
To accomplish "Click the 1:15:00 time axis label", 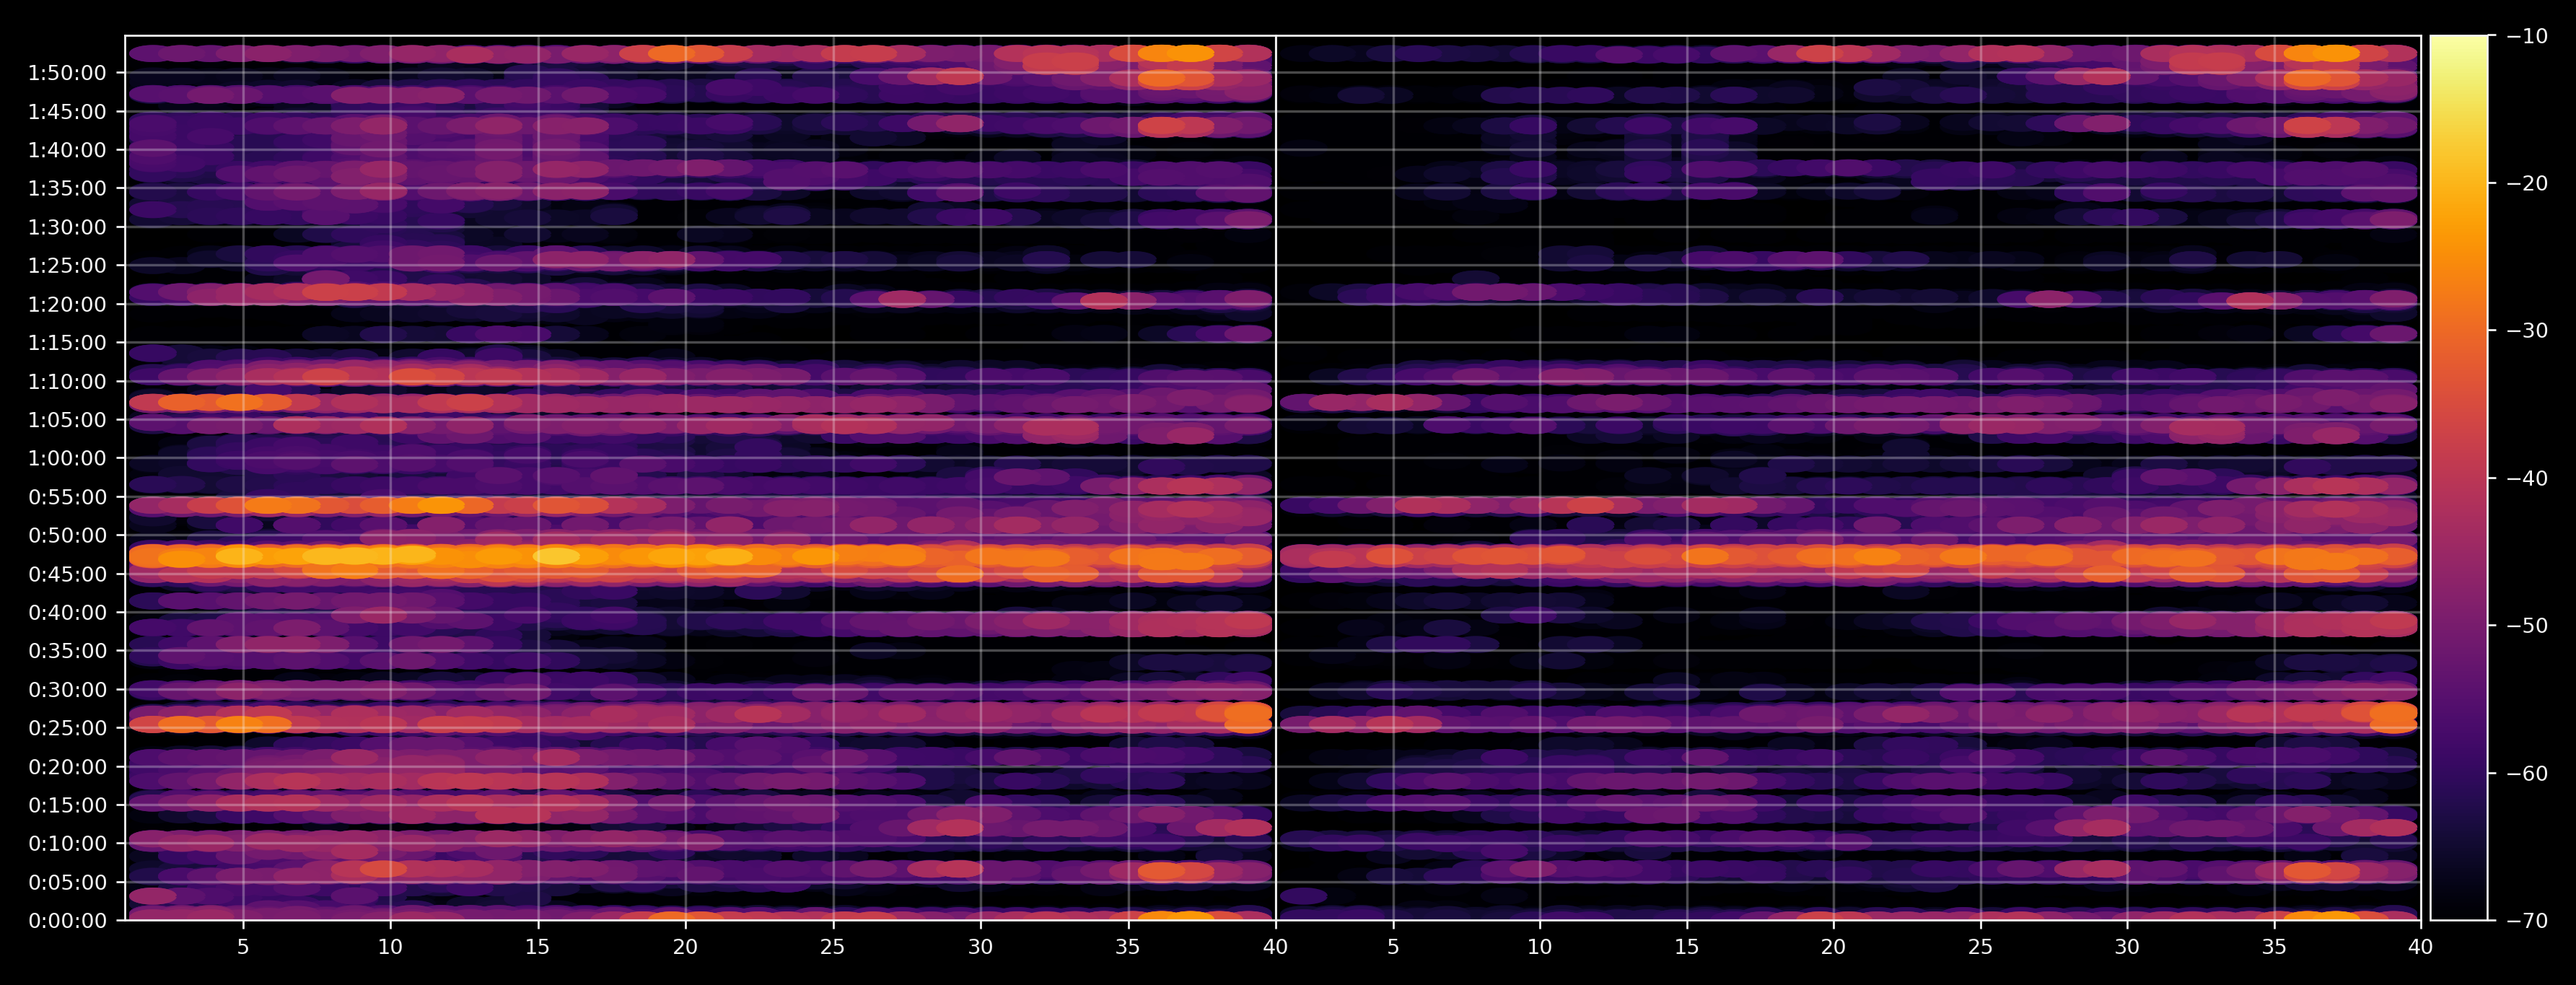I will [67, 343].
